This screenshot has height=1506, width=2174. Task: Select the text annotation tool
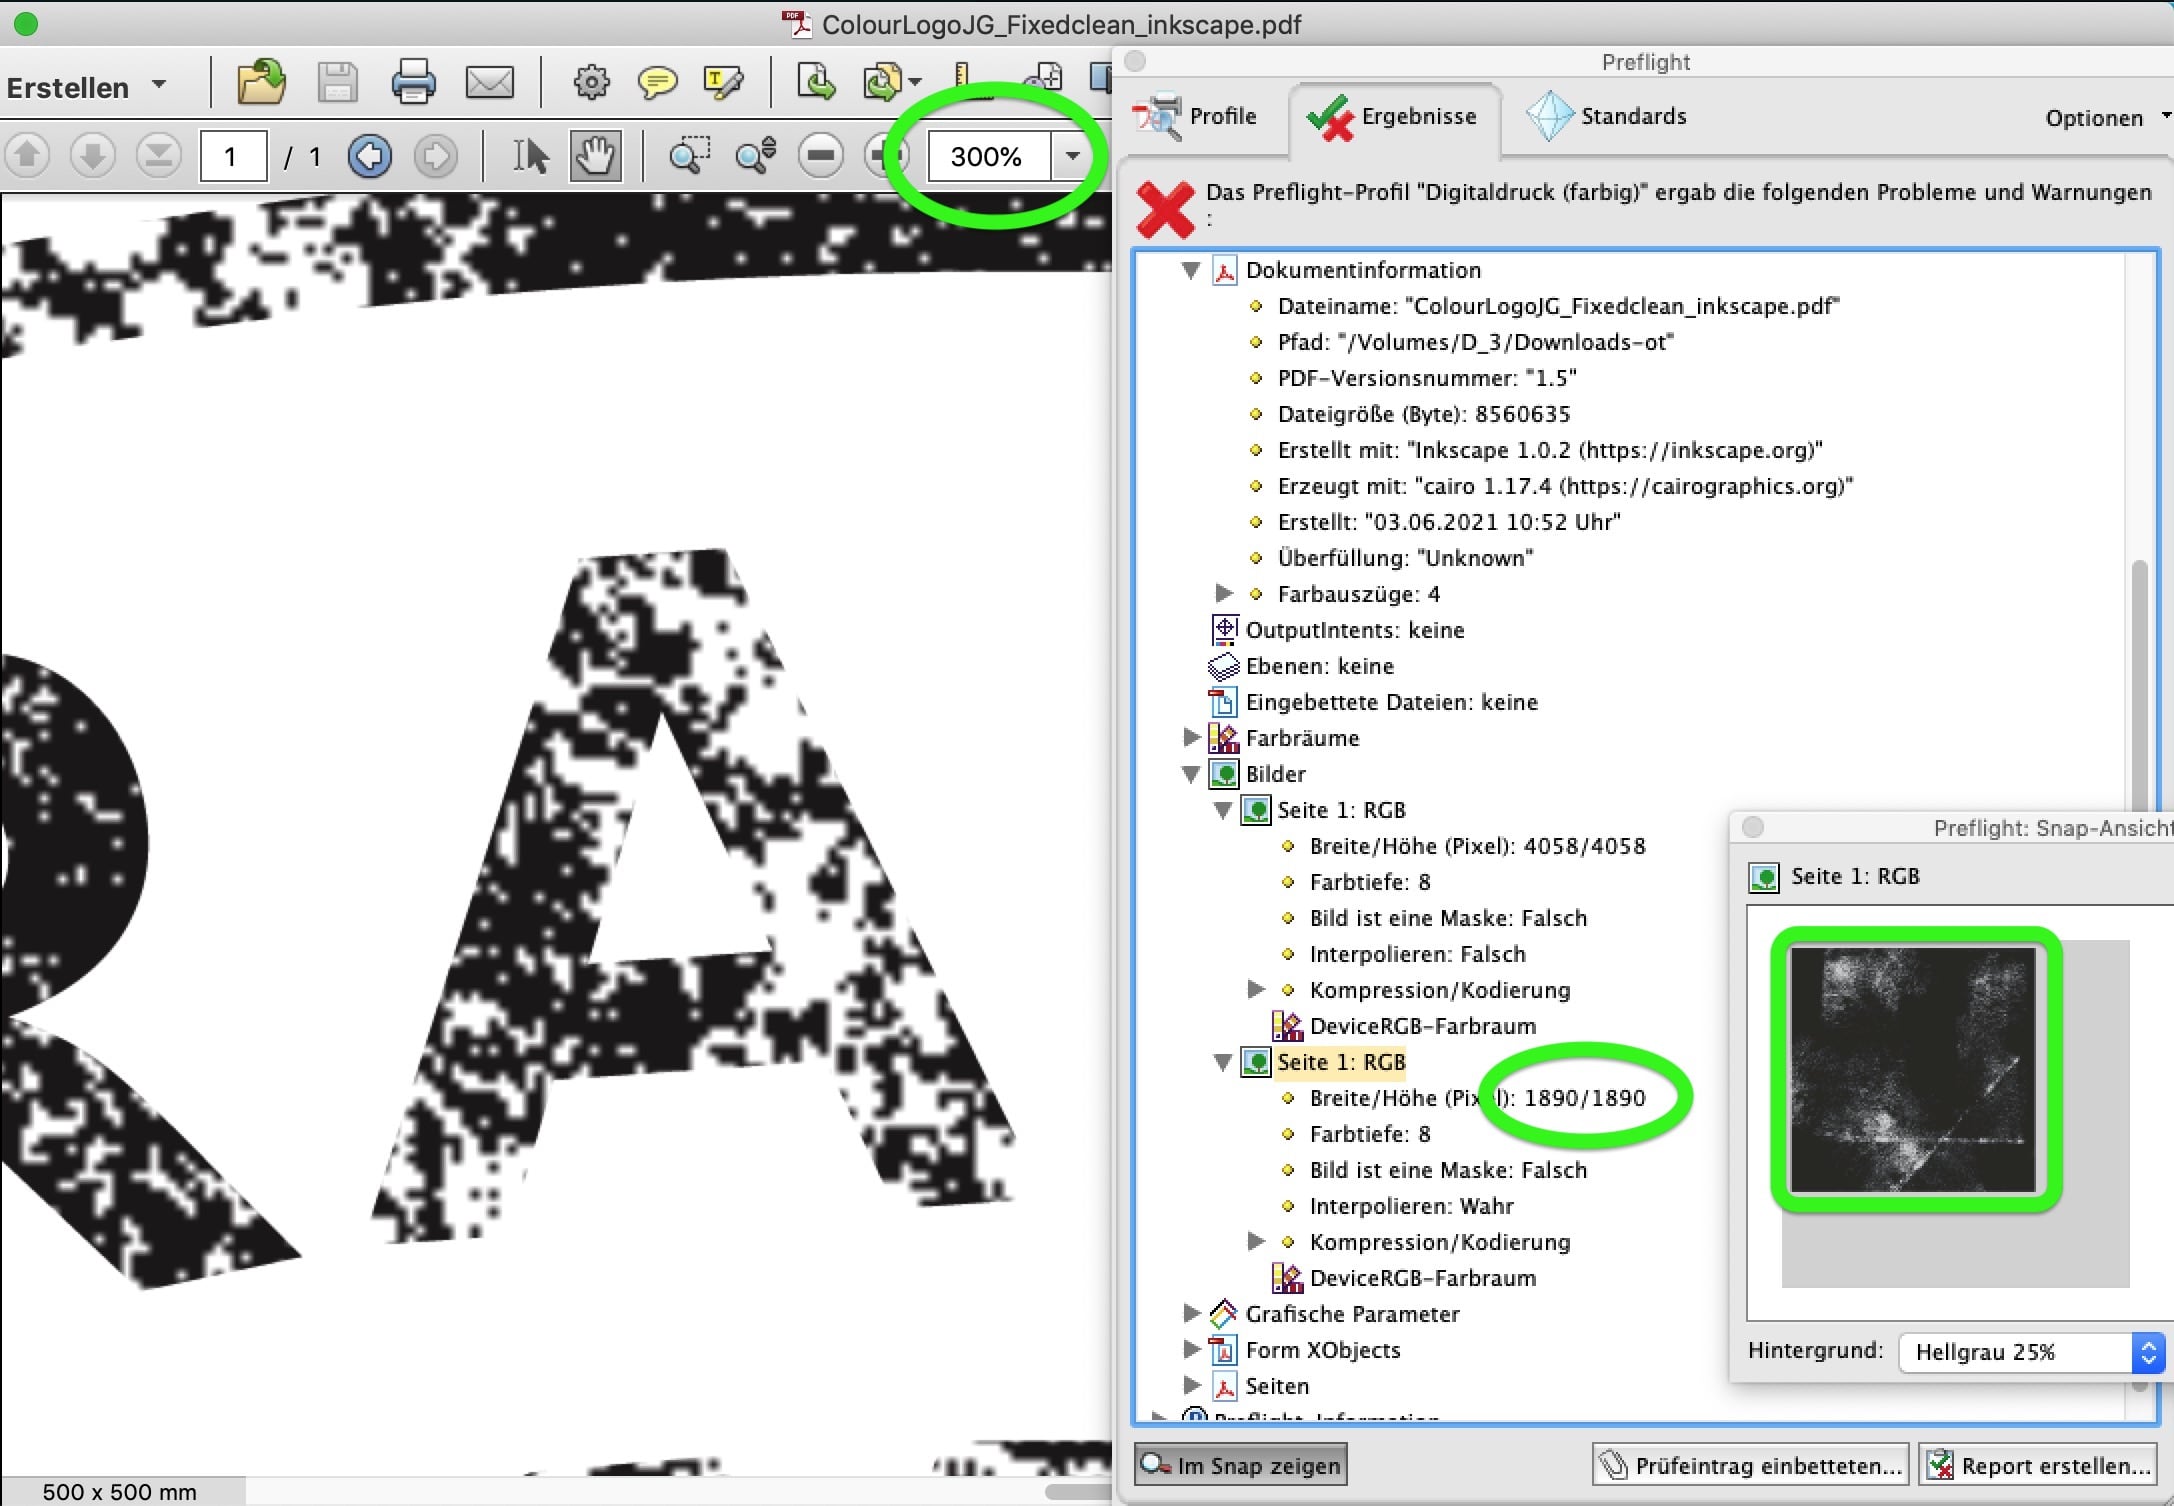point(723,82)
